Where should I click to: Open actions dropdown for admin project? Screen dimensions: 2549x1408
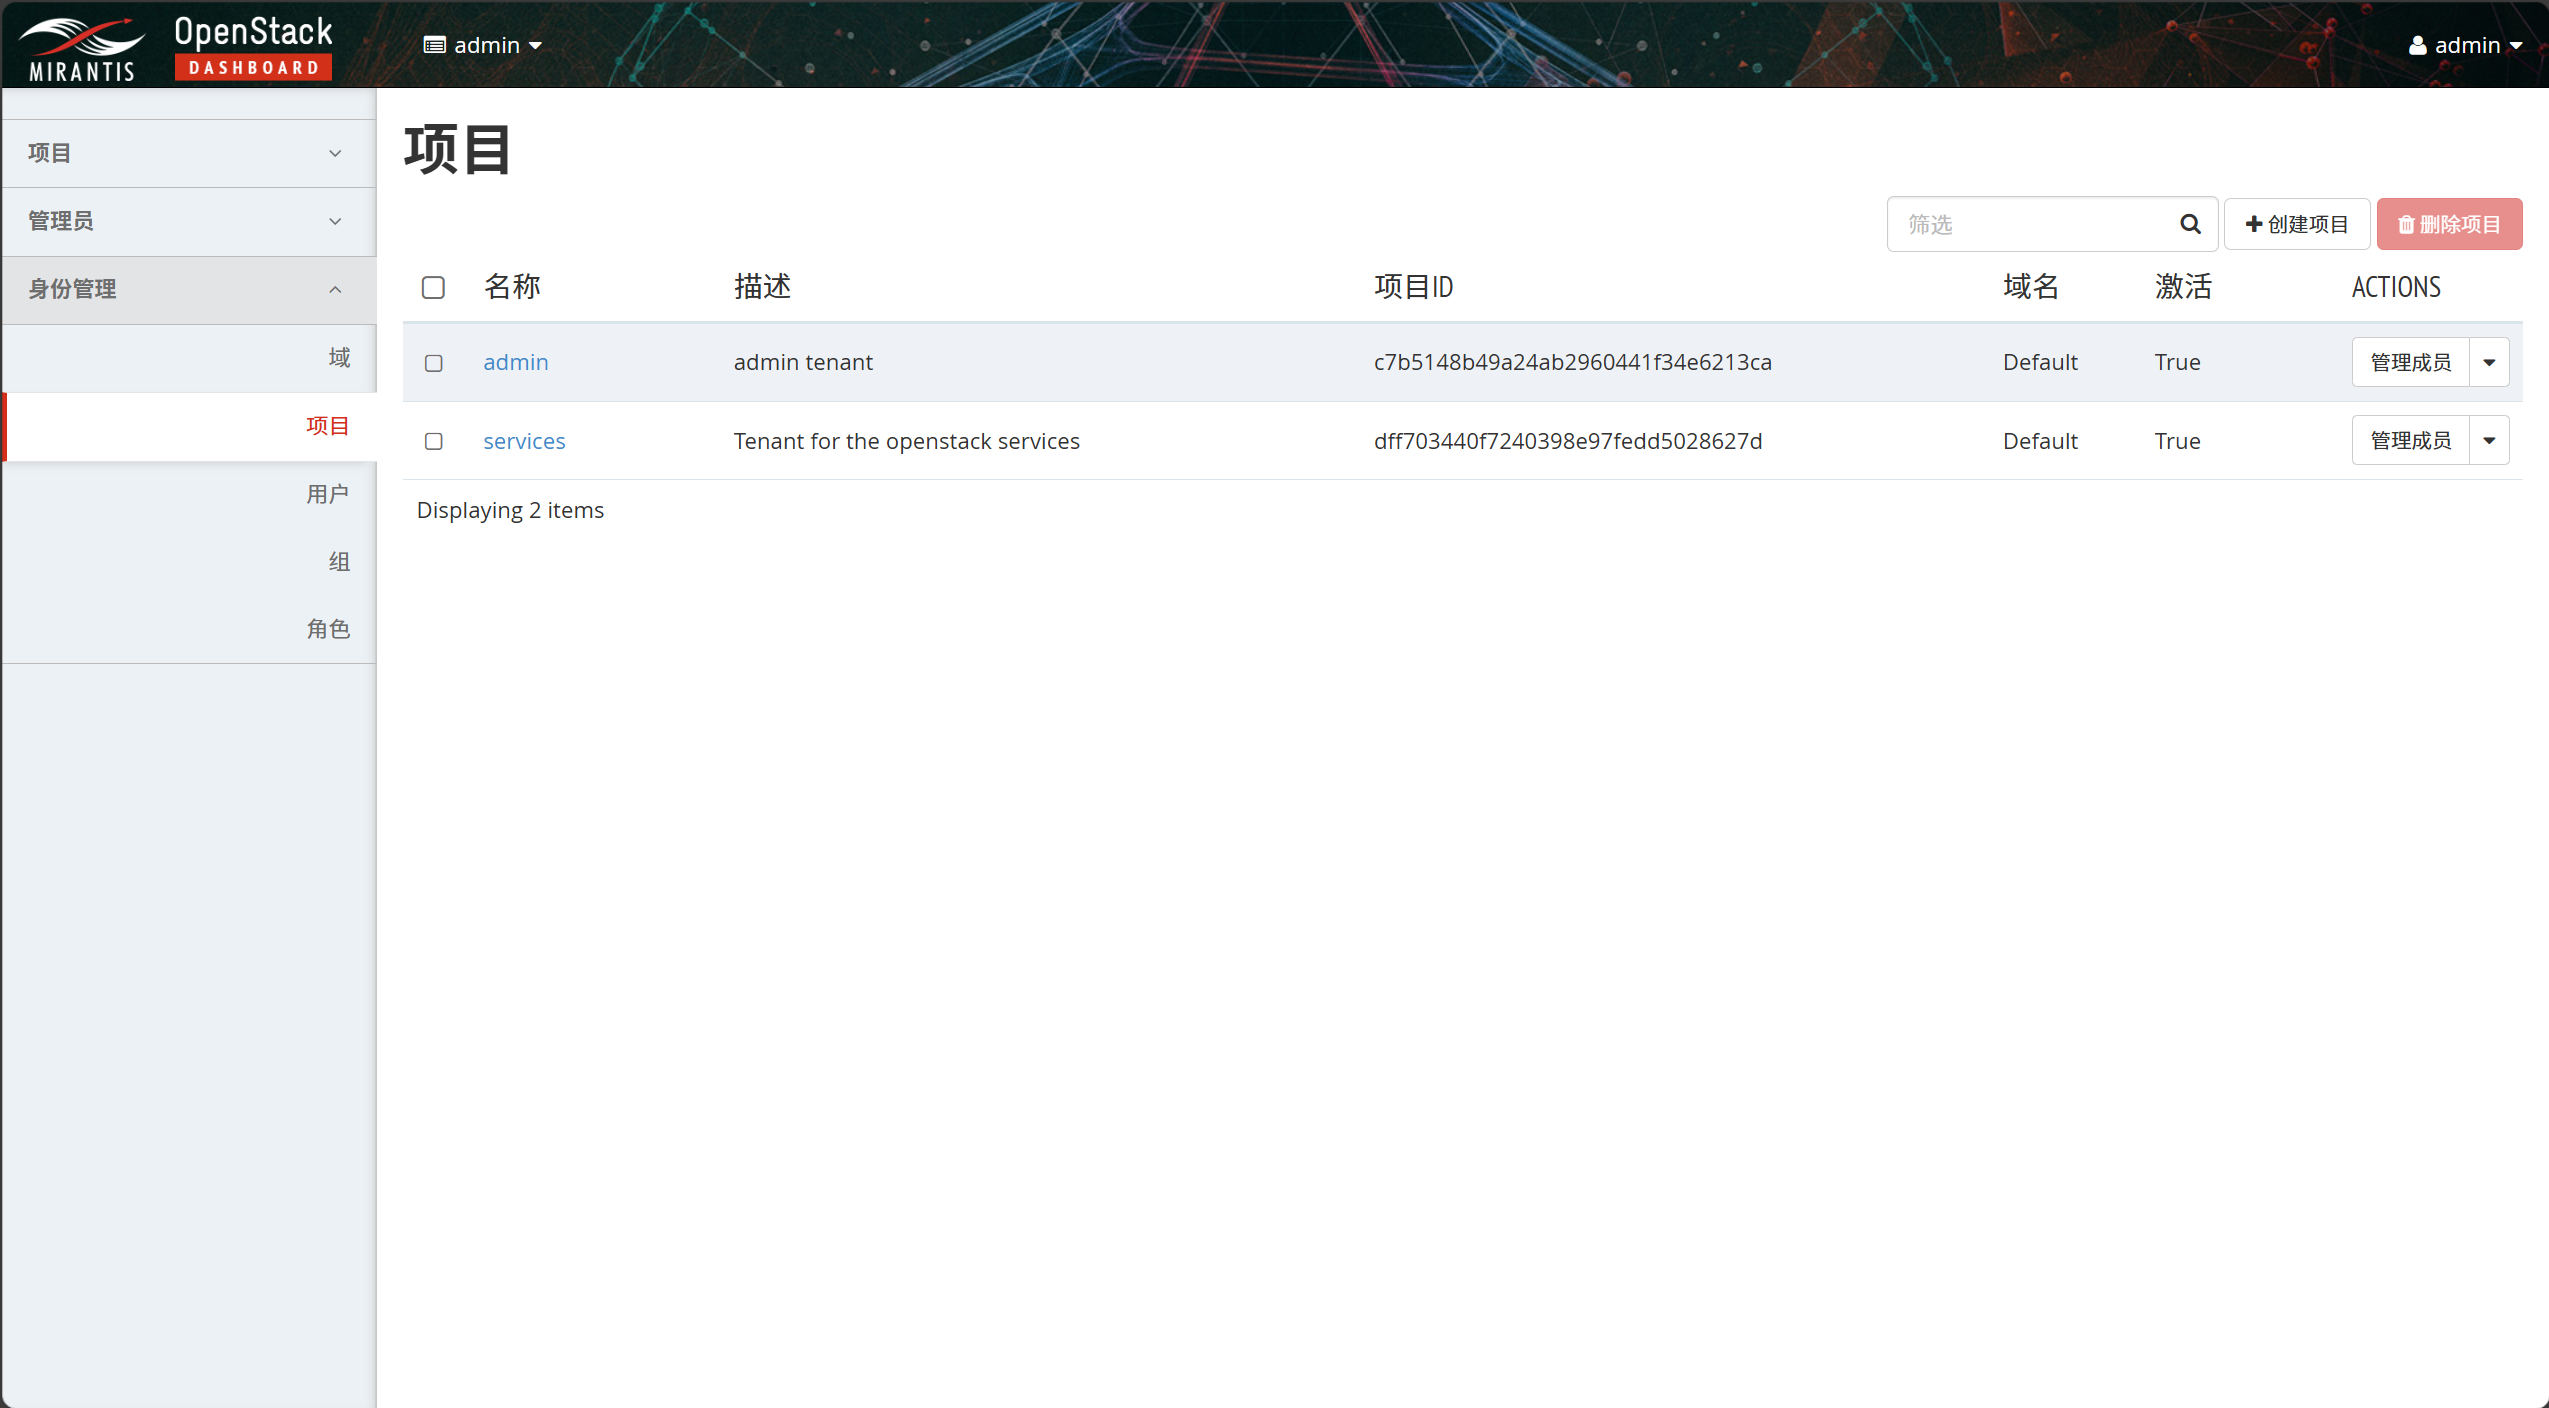pos(2489,362)
